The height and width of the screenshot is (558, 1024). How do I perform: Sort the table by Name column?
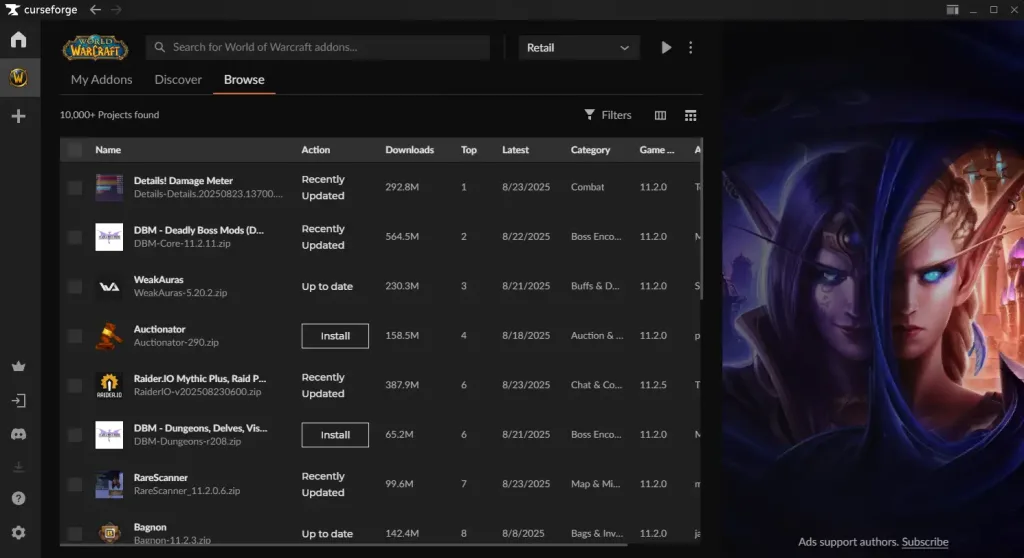pyautogui.click(x=108, y=150)
